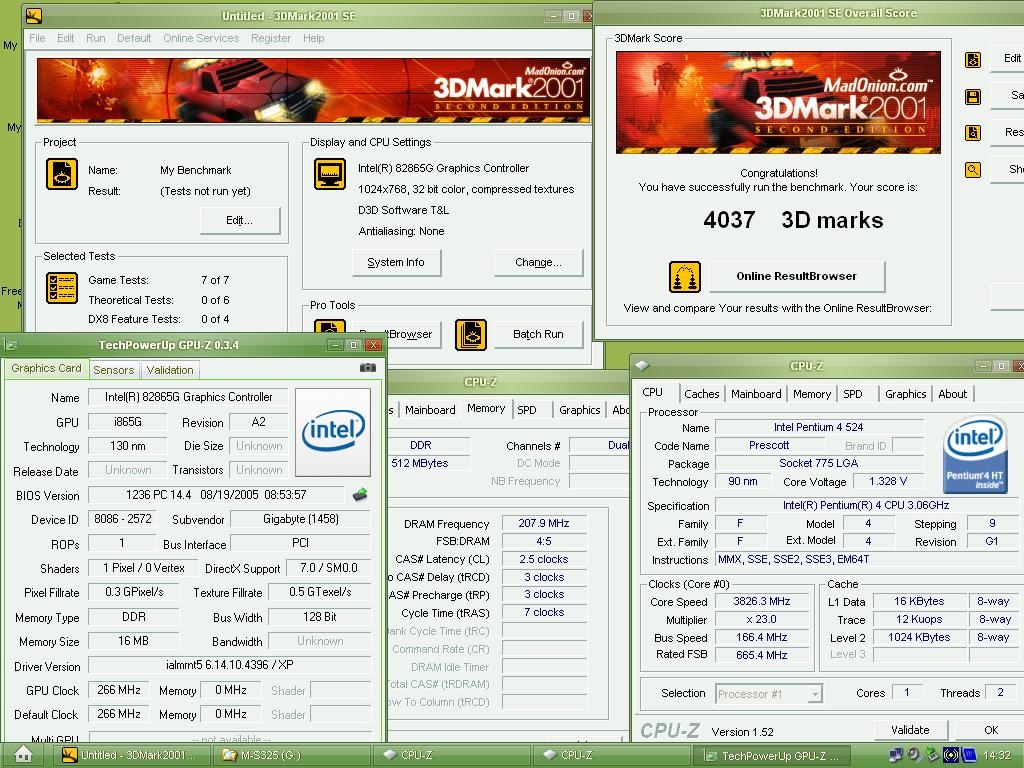1024x768 pixels.
Task: Click the taskbar clock showing 14:32
Action: (x=997, y=756)
